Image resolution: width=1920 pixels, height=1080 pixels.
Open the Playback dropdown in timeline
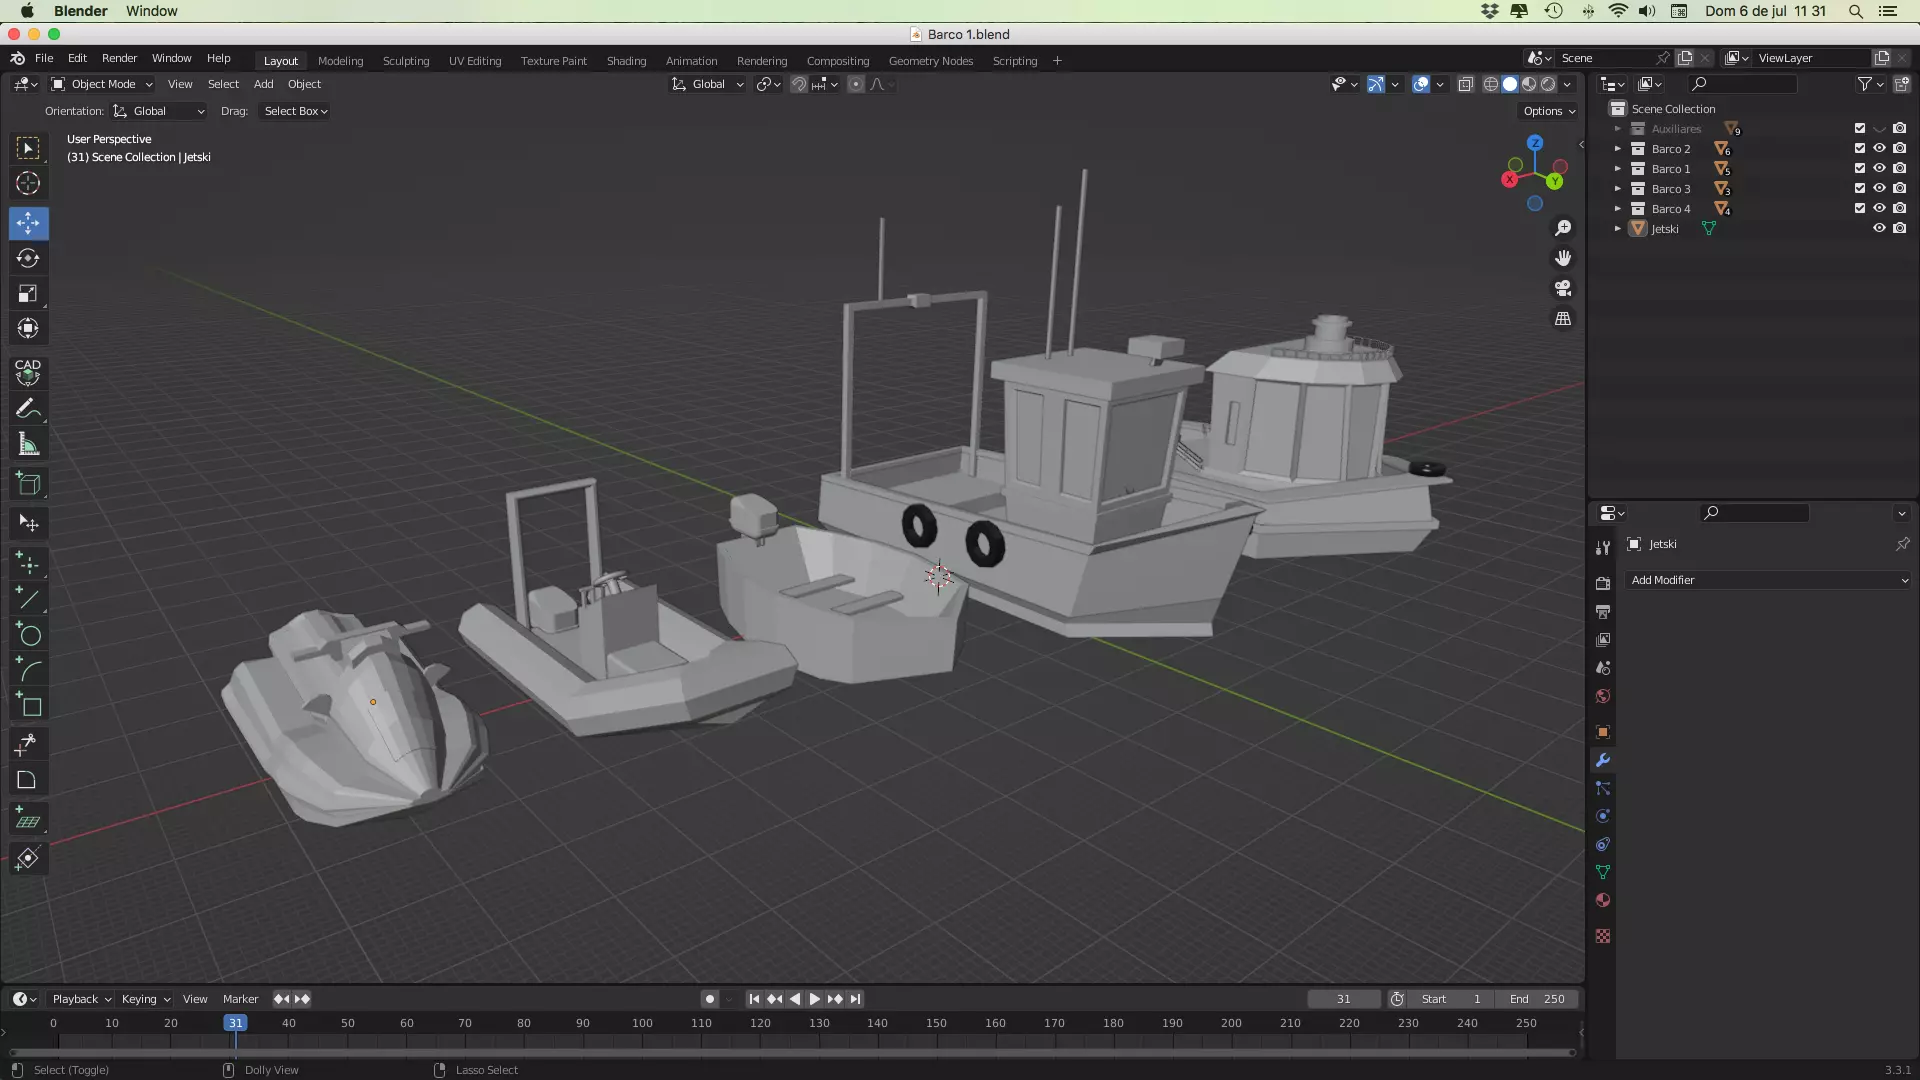click(81, 999)
